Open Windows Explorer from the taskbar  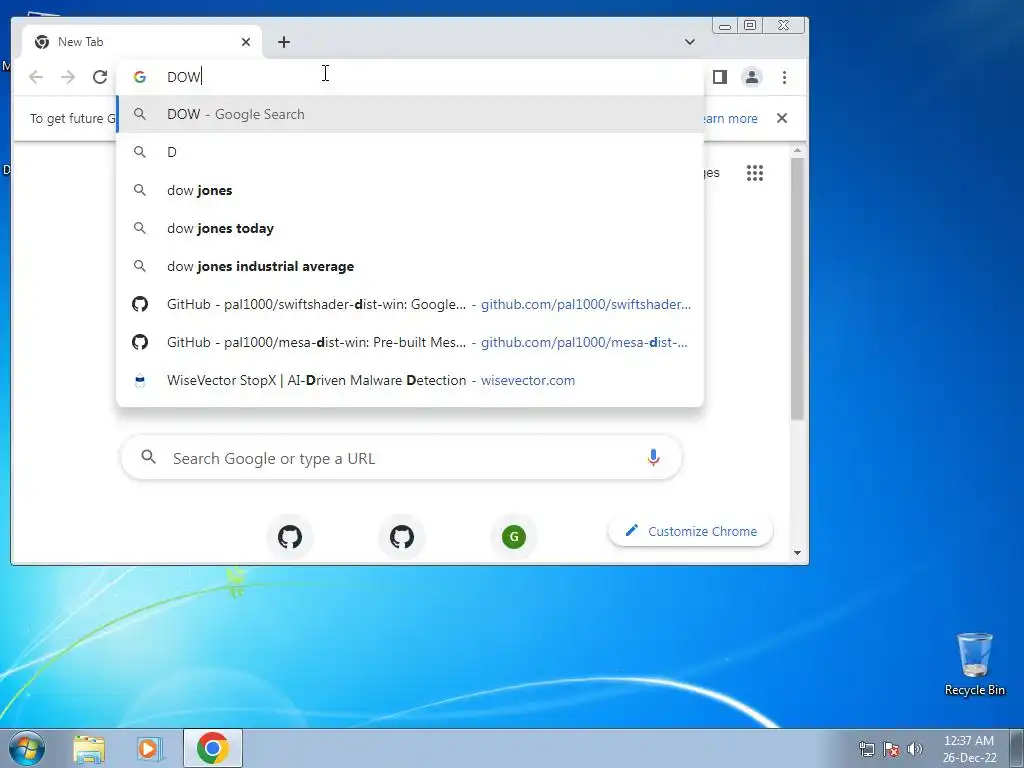pyautogui.click(x=89, y=749)
